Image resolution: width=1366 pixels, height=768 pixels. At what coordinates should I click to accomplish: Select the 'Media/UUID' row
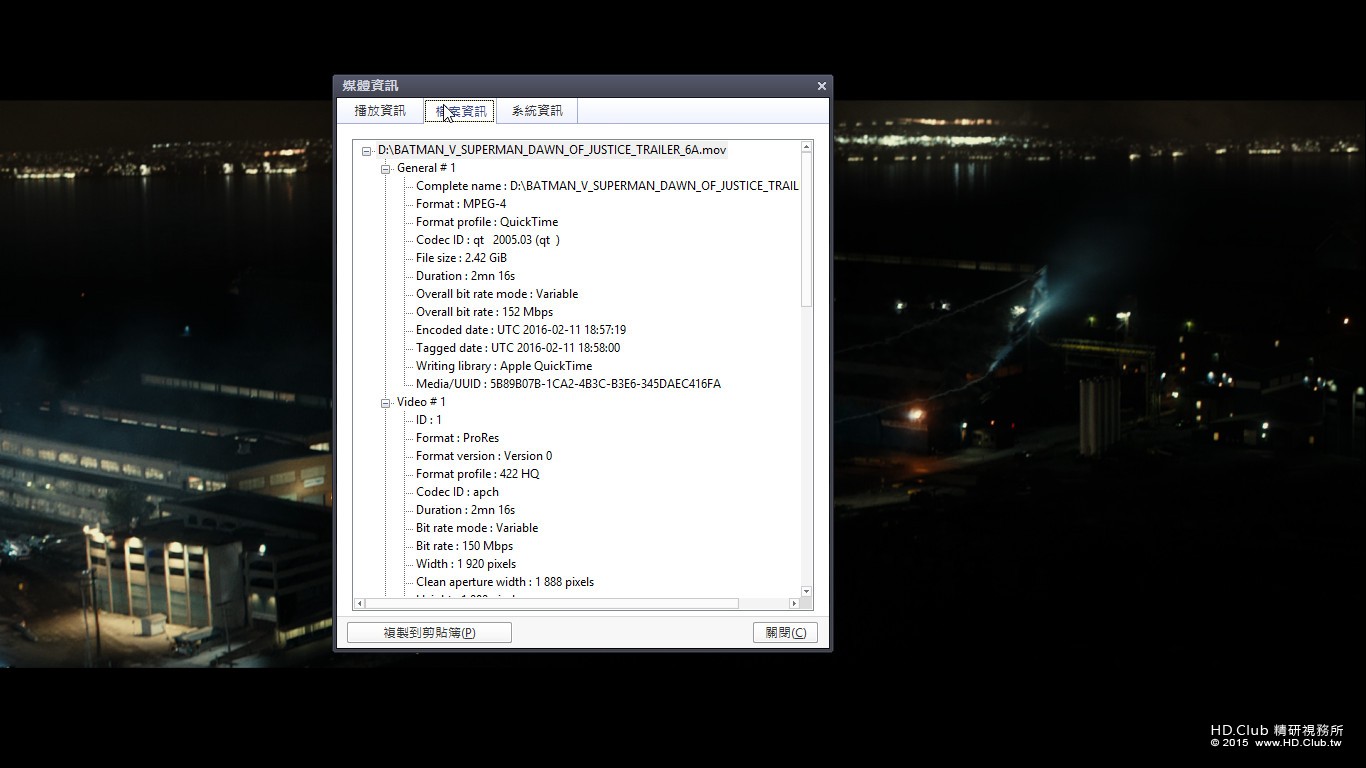pos(568,384)
